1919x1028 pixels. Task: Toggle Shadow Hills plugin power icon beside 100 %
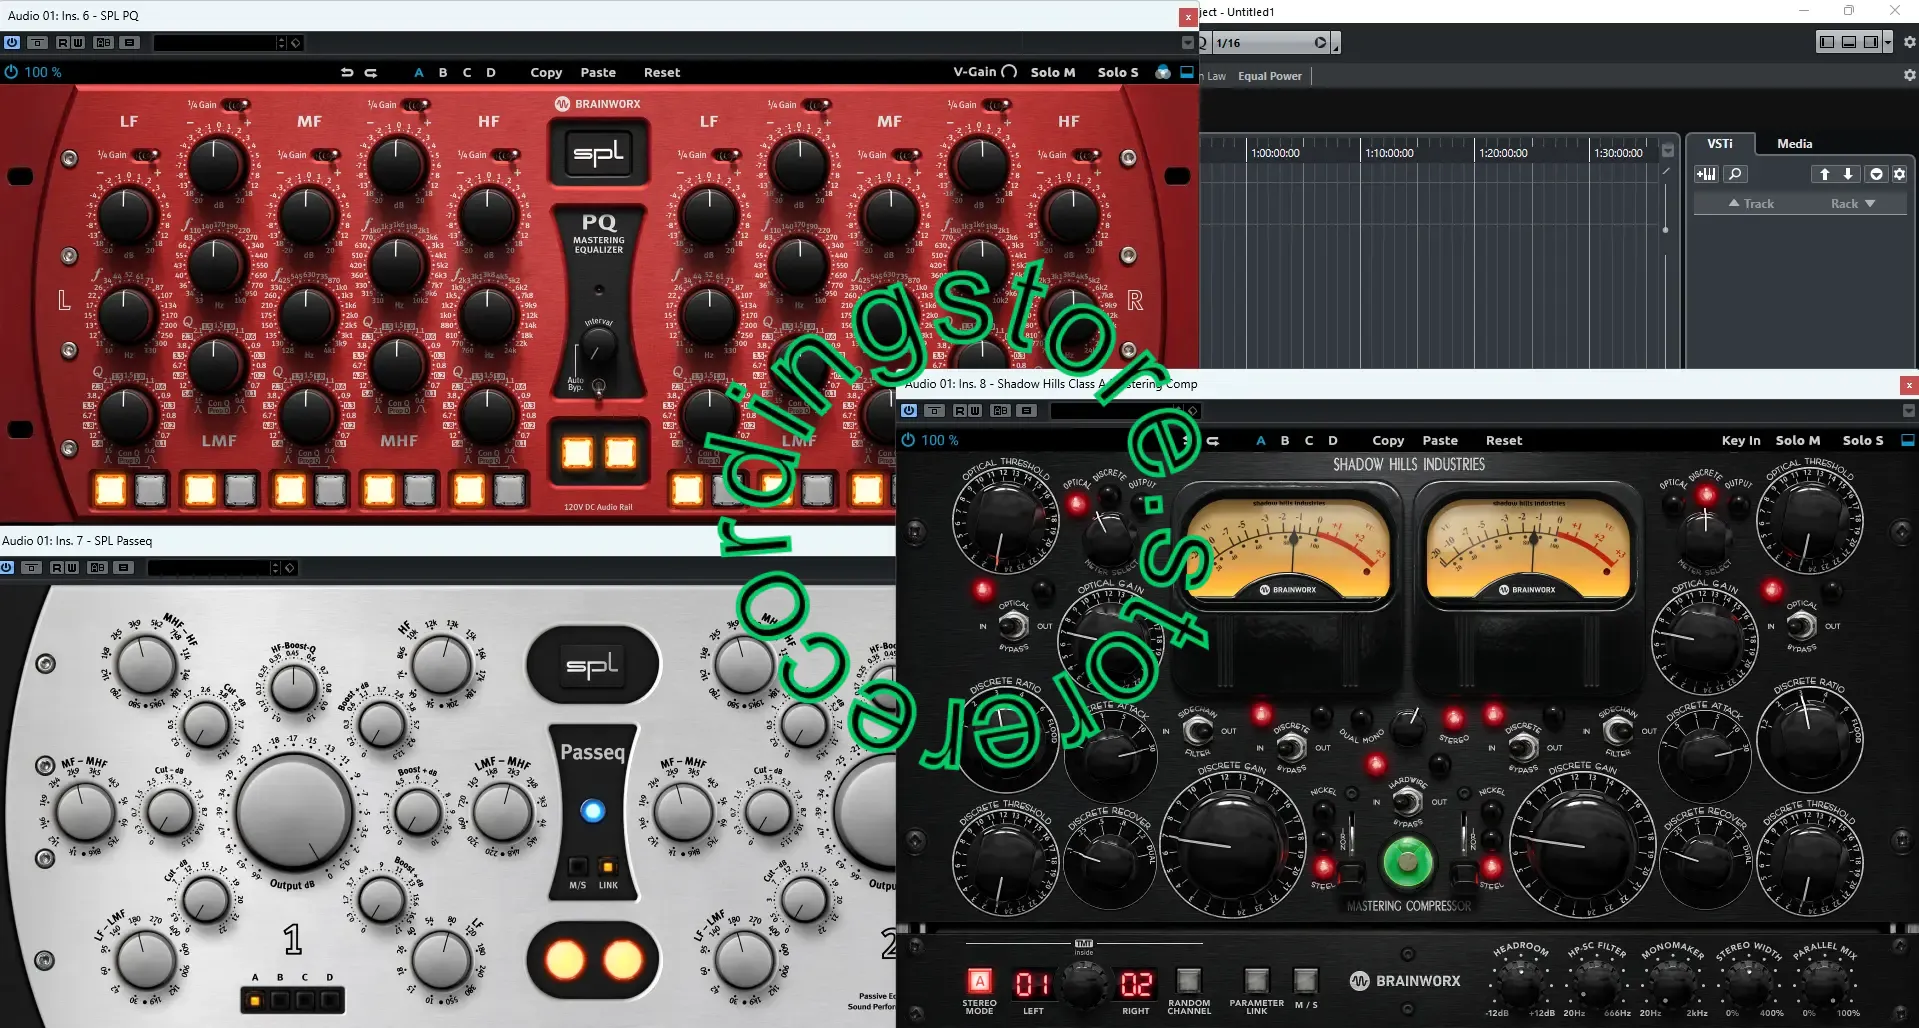click(x=908, y=440)
